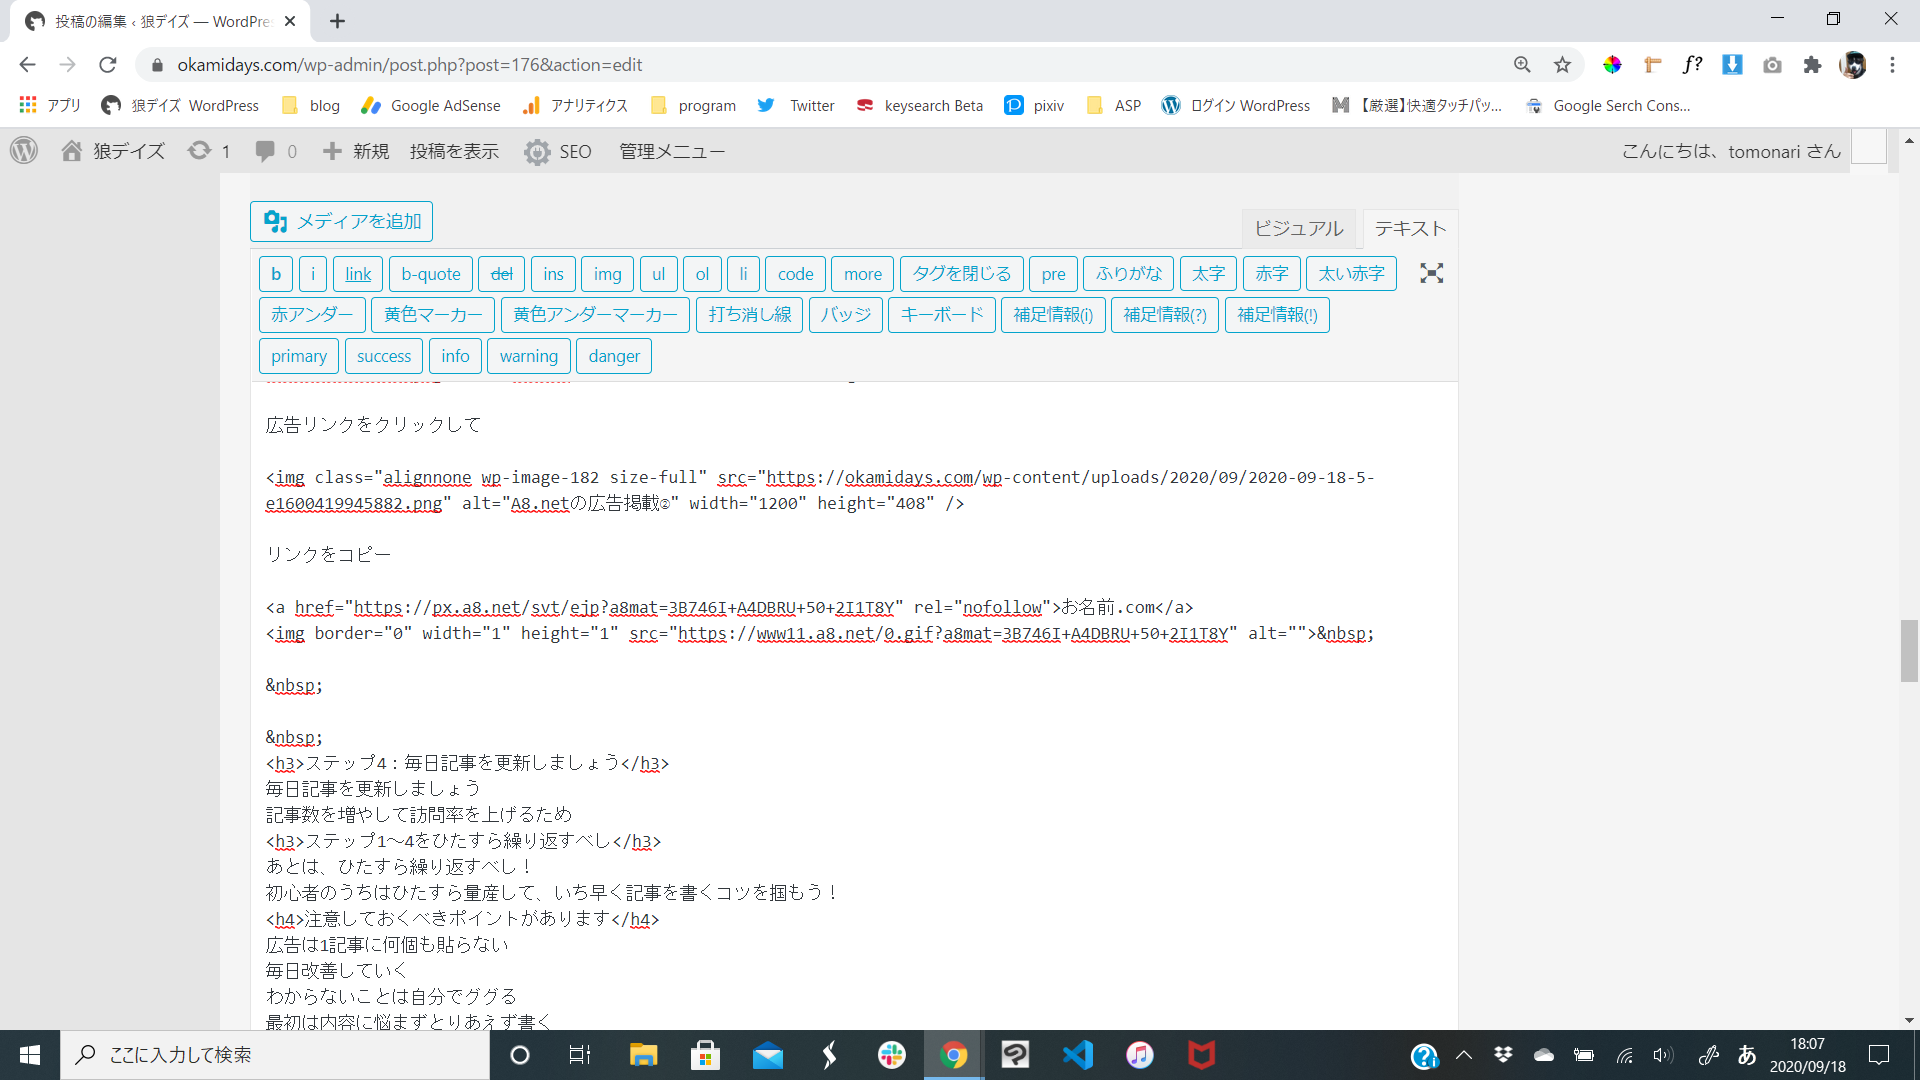The width and height of the screenshot is (1920, 1080).
Task: Click the camera screenshot extension icon
Action: coord(1772,65)
